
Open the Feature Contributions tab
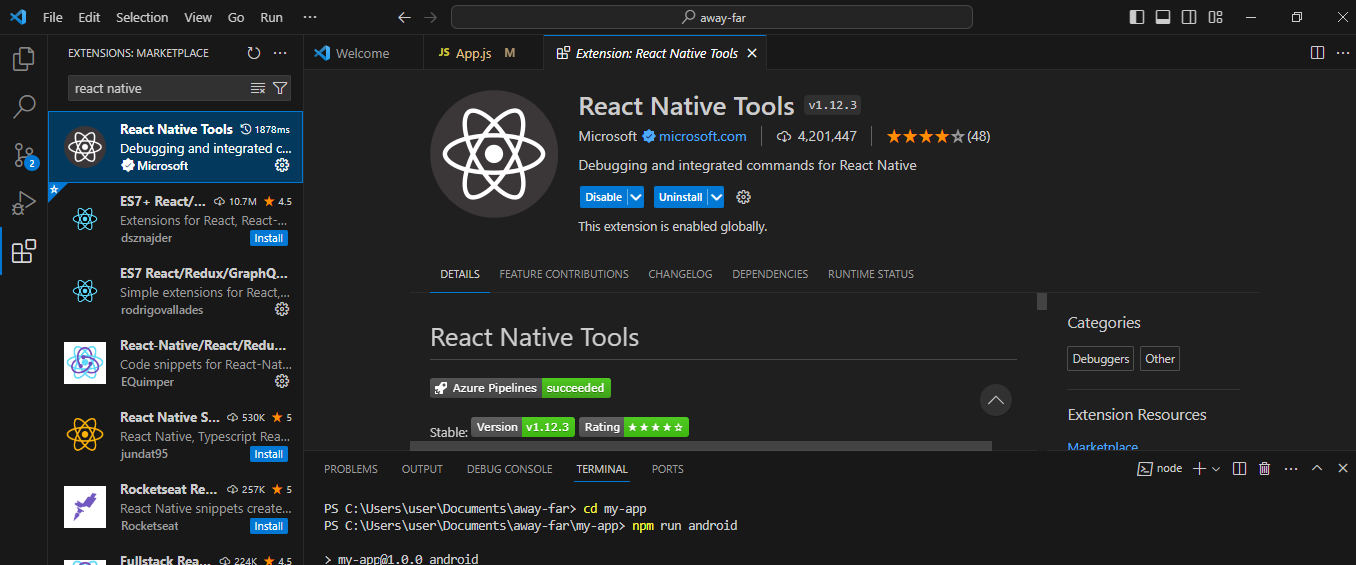pyautogui.click(x=564, y=274)
